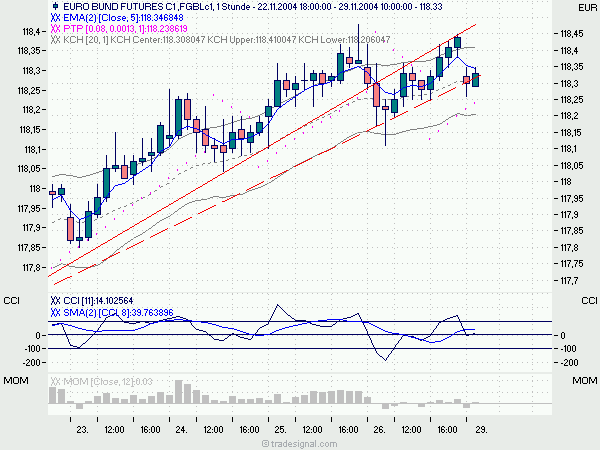This screenshot has width=600, height=450.
Task: Click the tallest bar in the MOM histogram
Action: click(x=178, y=392)
